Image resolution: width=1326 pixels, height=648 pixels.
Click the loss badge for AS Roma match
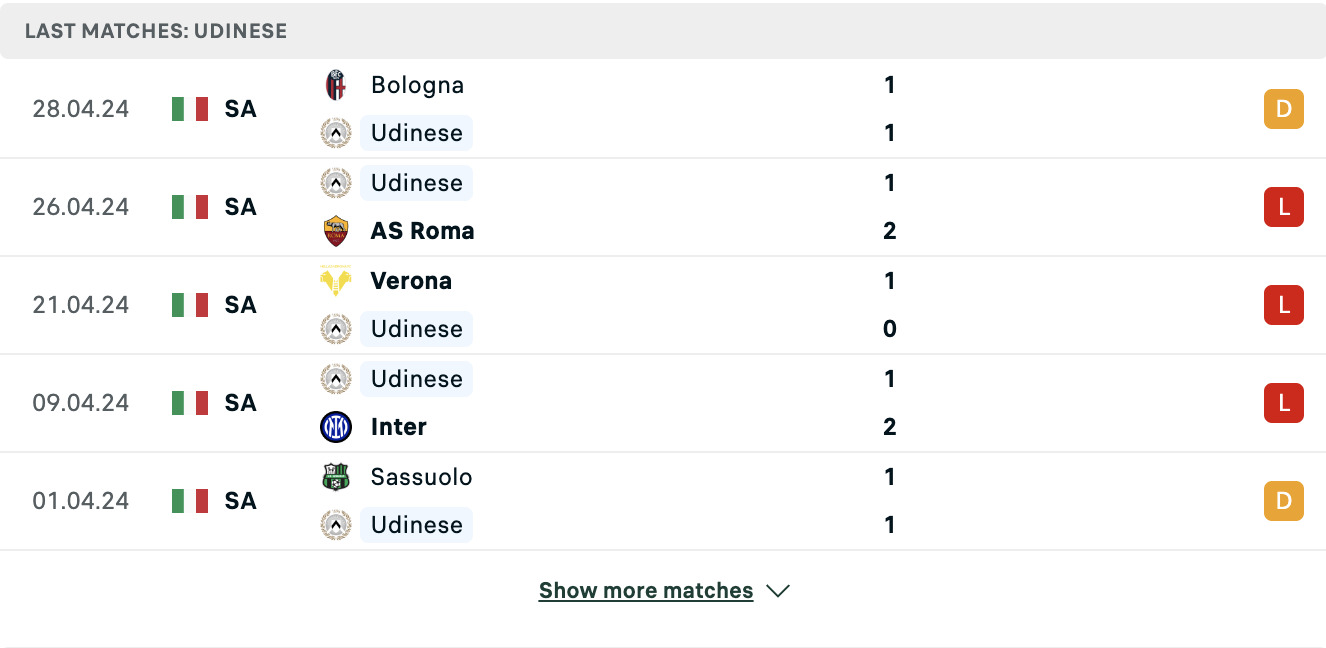click(1284, 207)
